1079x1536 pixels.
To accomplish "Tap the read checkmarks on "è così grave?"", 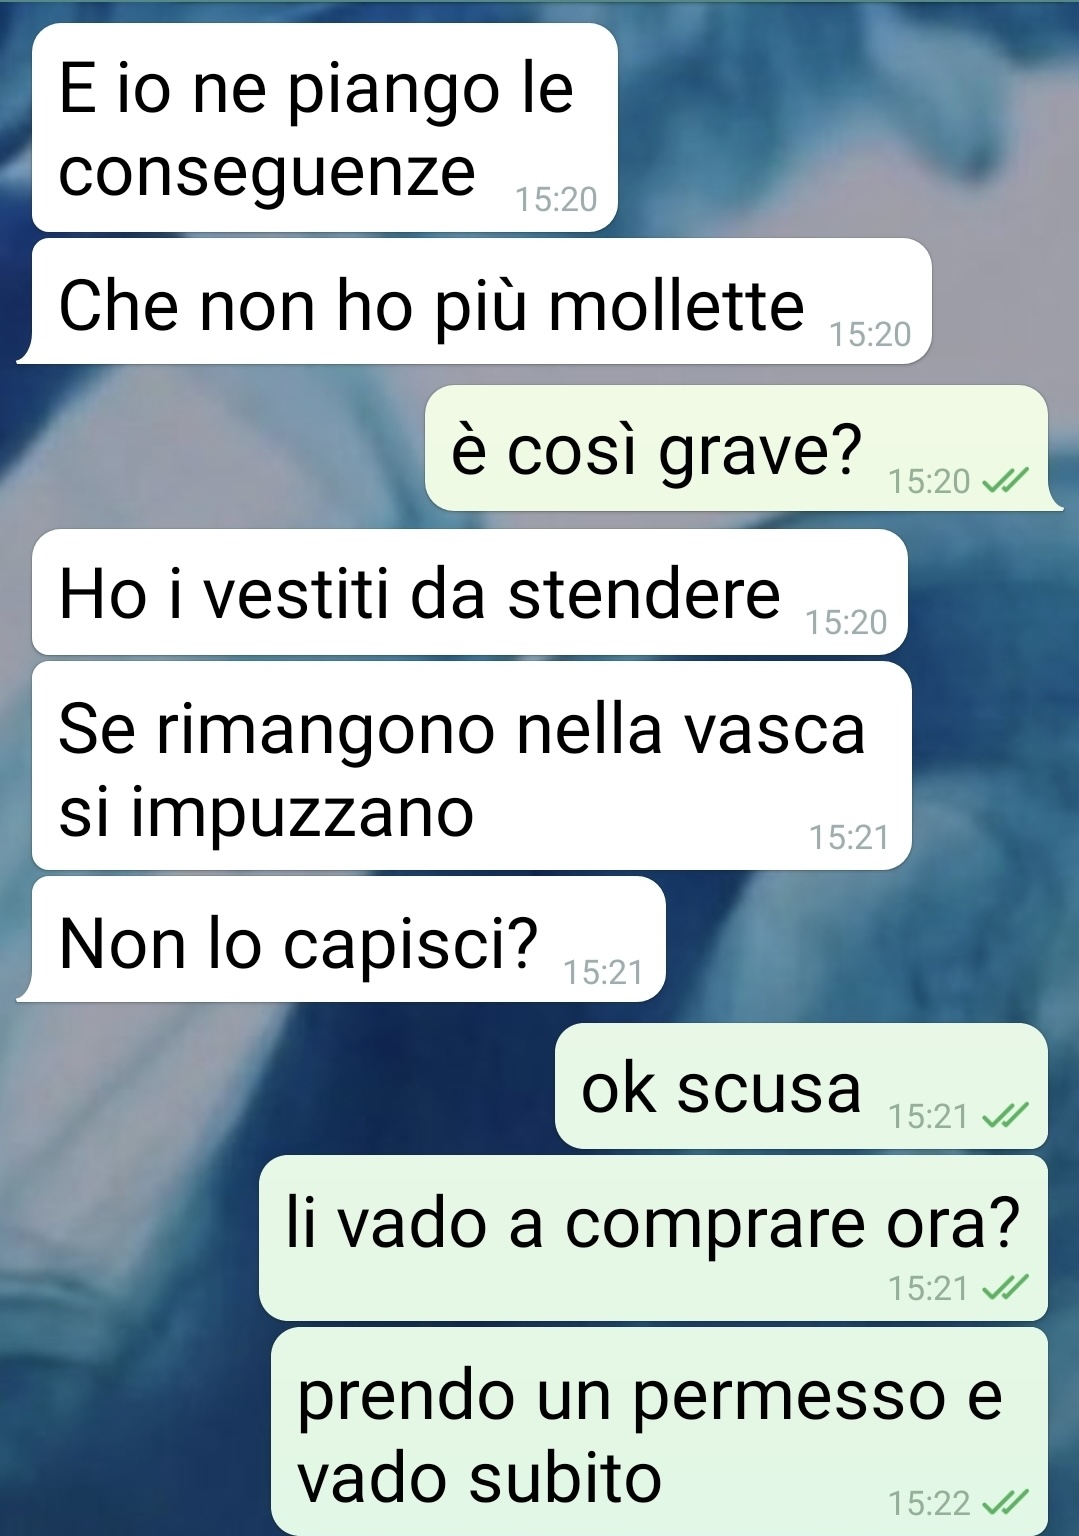I will click(x=1005, y=483).
